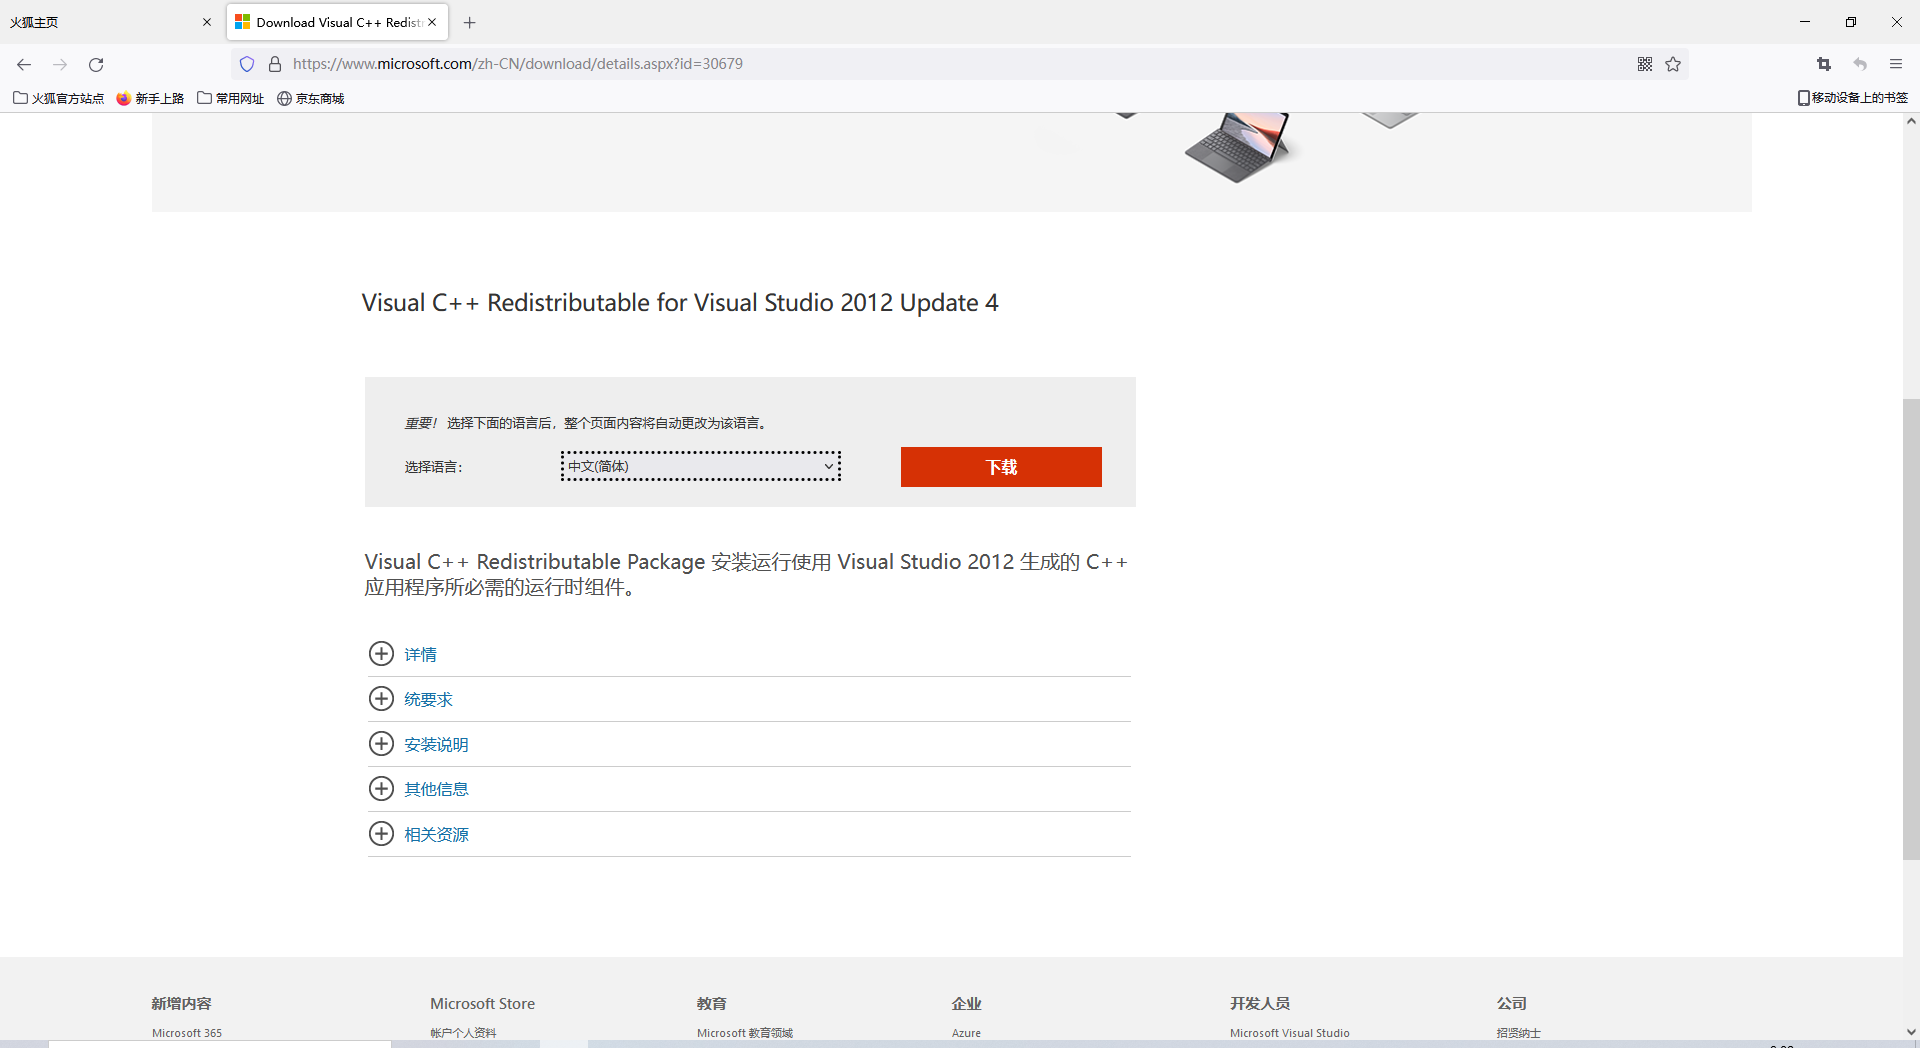1920x1048 pixels.
Task: Open 常用网址 bookmark folder
Action: [x=231, y=98]
